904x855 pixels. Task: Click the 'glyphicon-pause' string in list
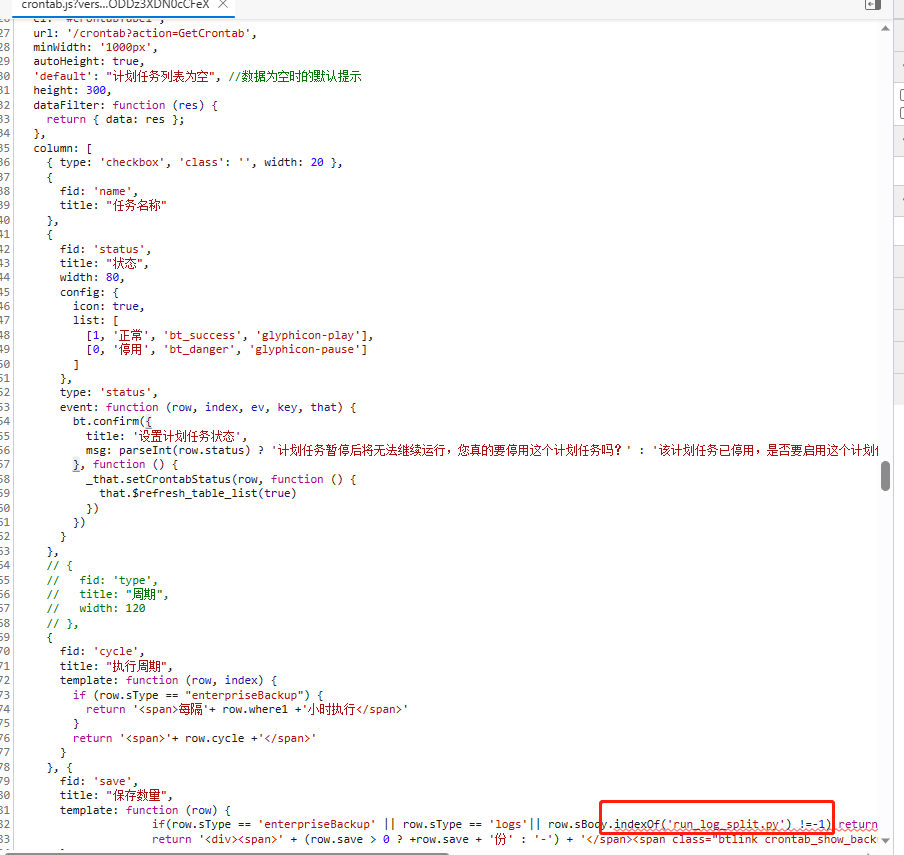click(311, 349)
